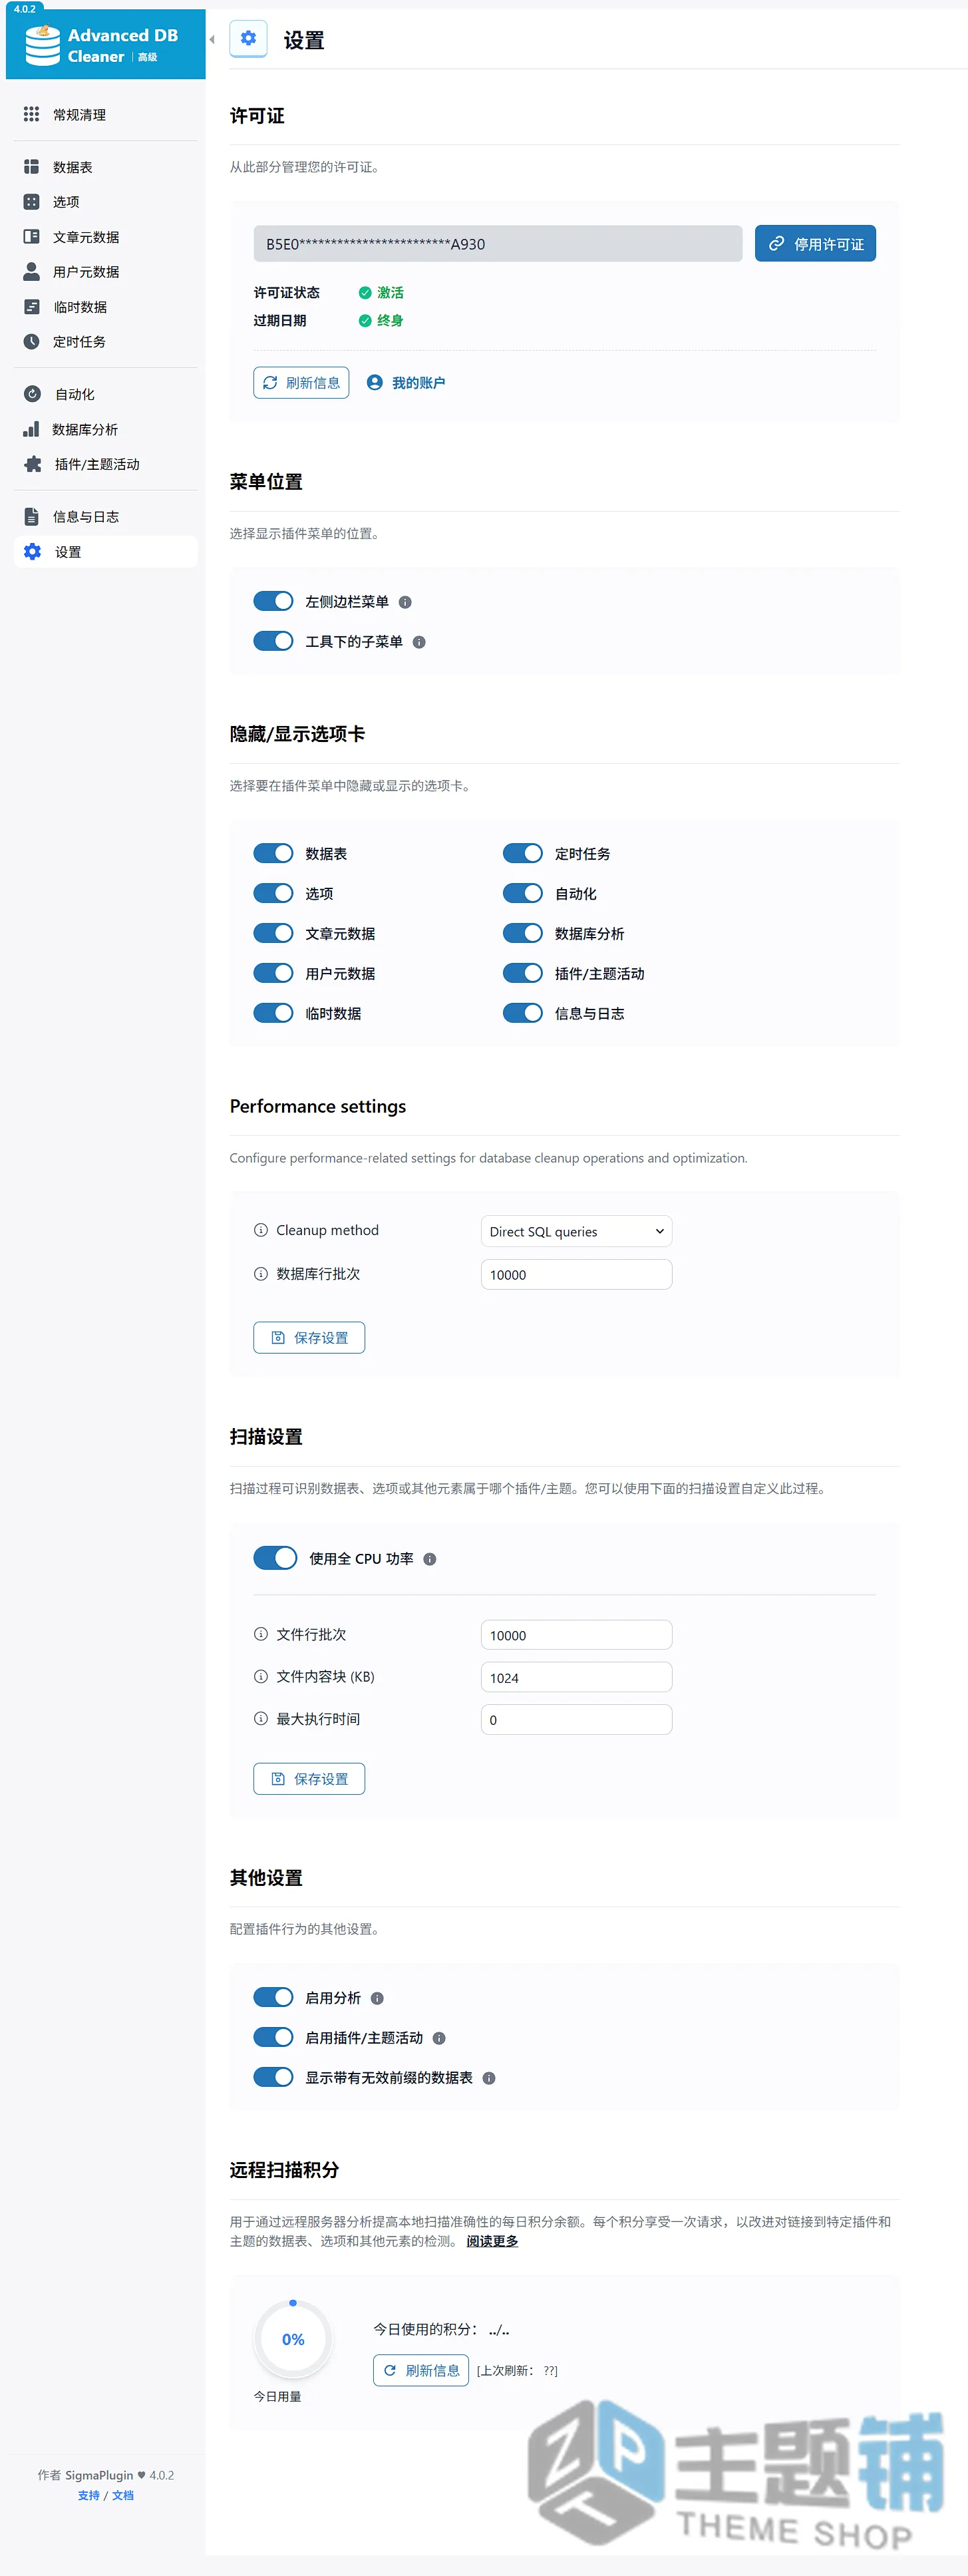Open the 阅读更多 link
968x2576 pixels.
click(492, 2241)
